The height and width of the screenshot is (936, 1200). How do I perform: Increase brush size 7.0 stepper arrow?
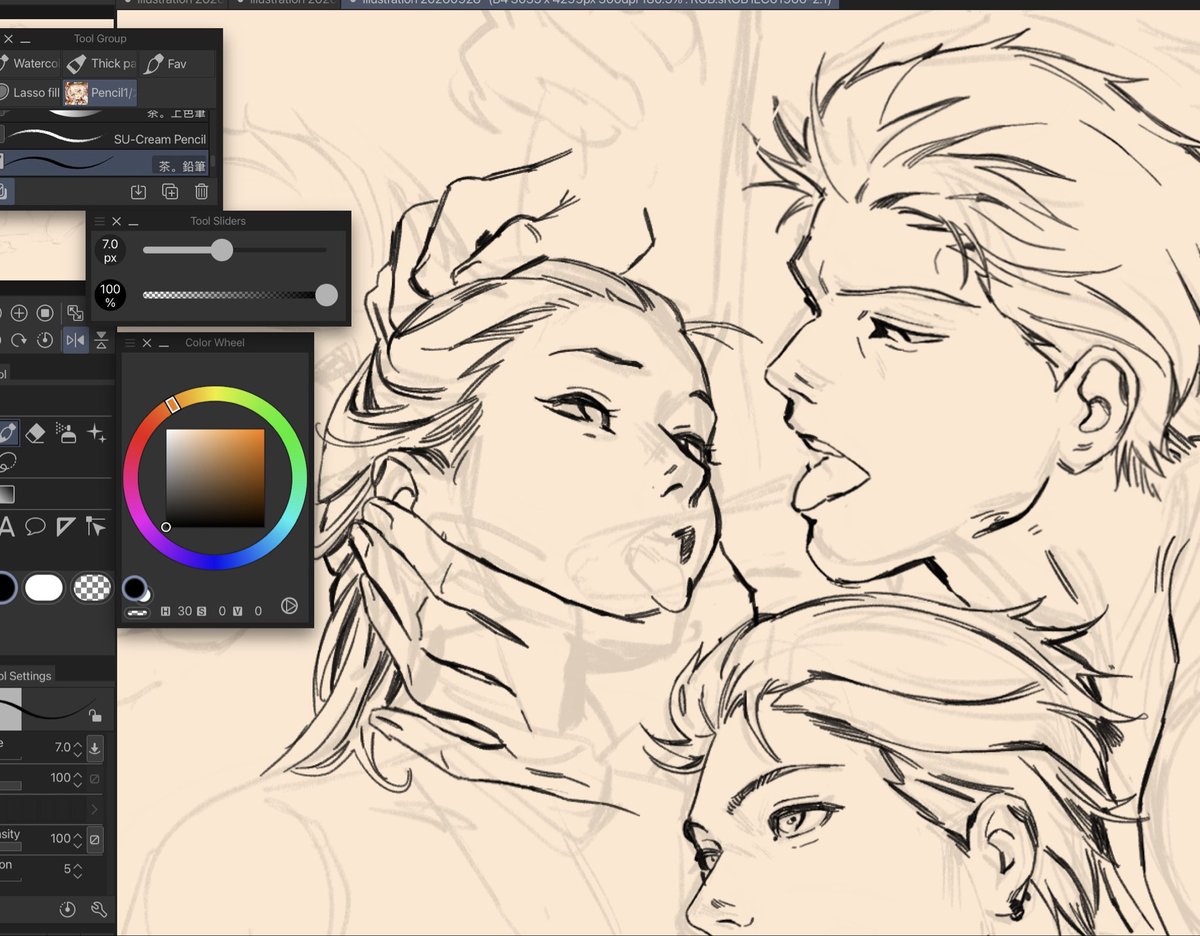[x=77, y=740]
